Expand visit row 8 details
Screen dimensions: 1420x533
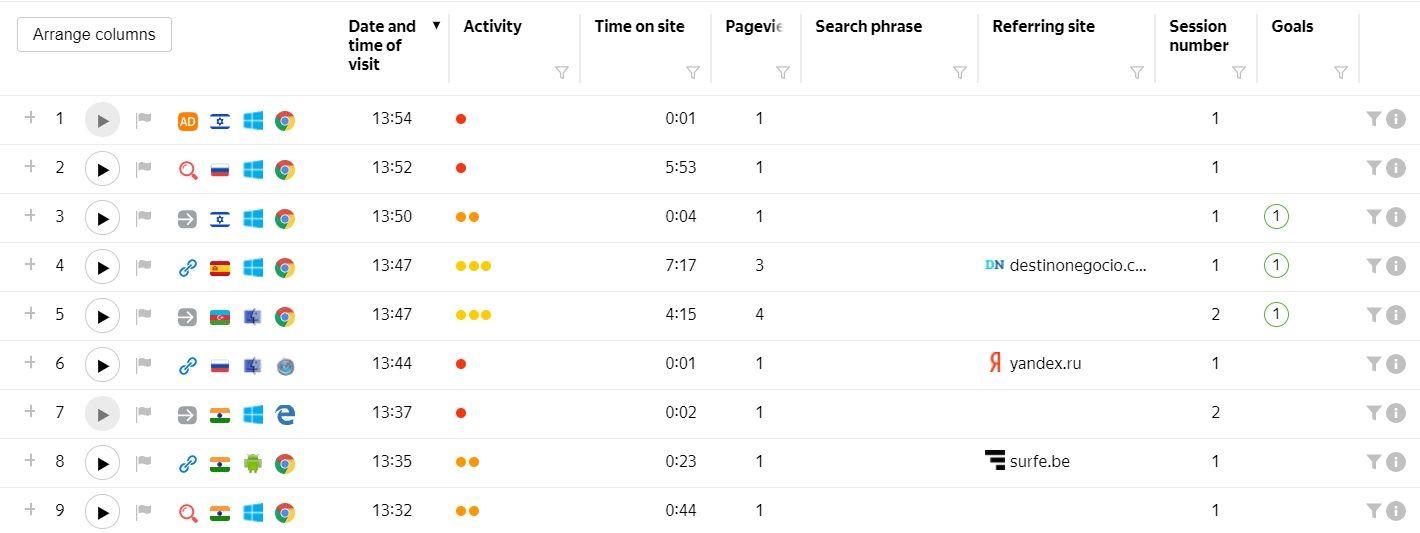point(30,461)
